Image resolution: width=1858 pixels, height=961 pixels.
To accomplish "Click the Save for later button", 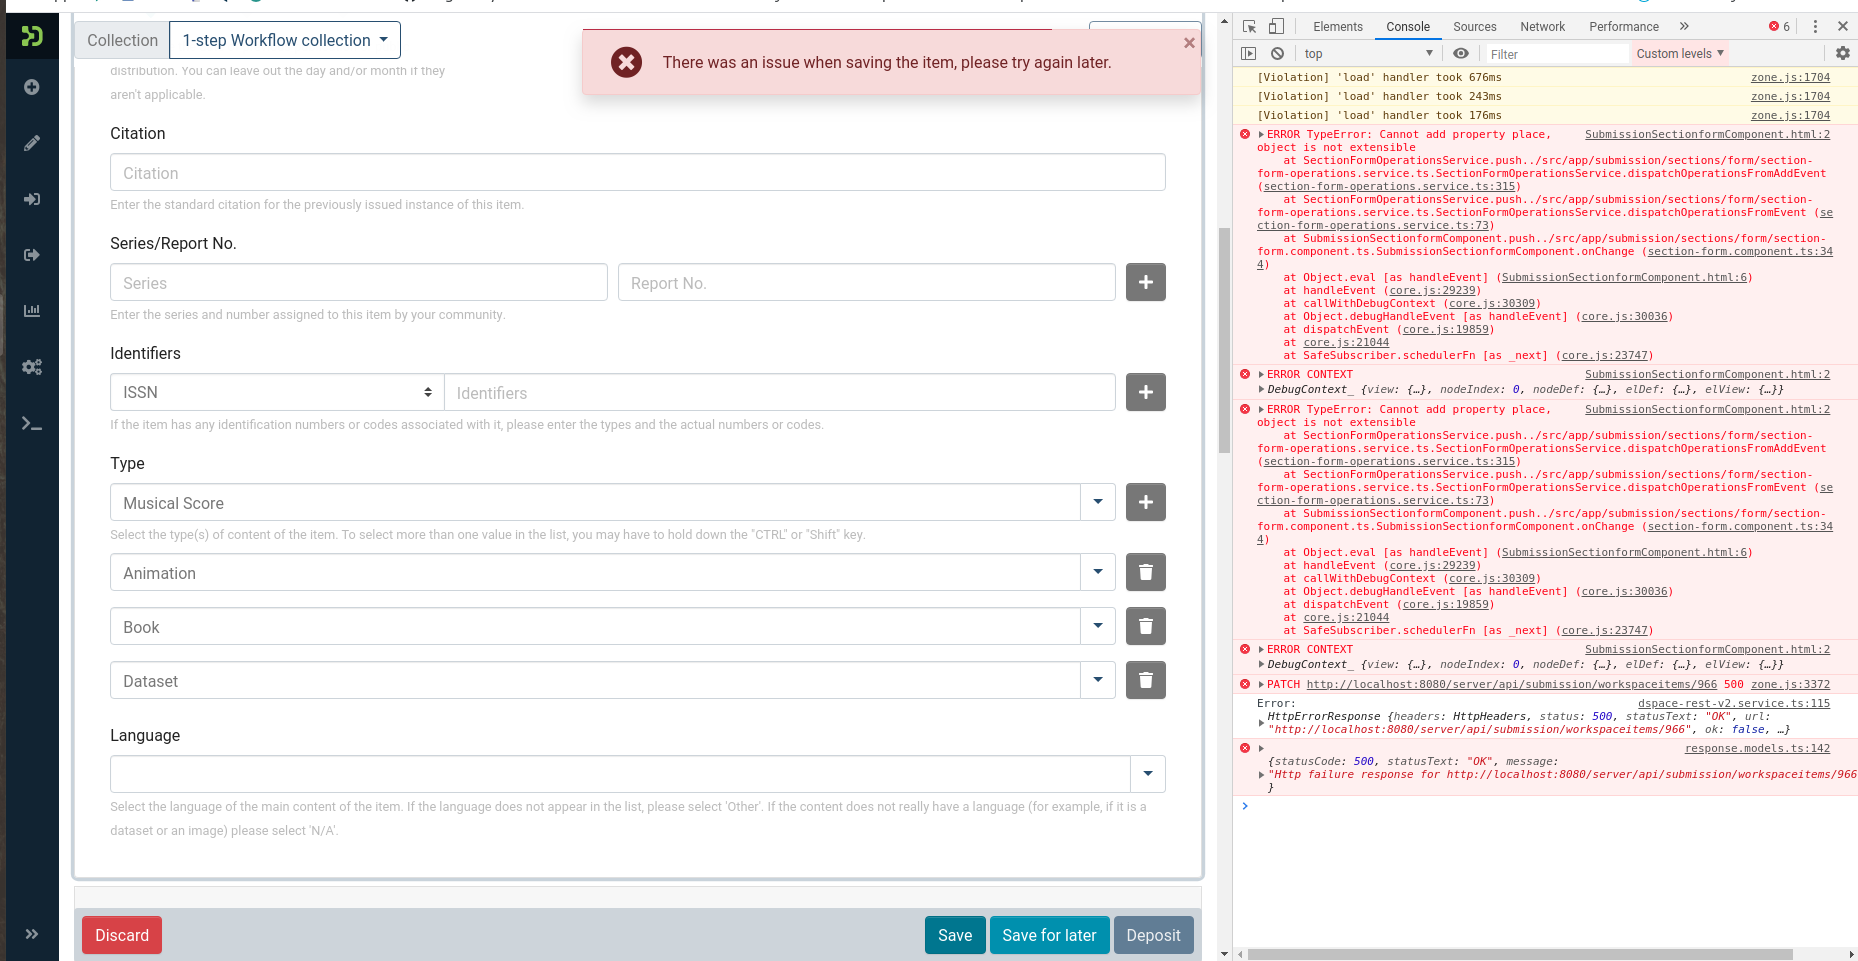I will tap(1049, 935).
